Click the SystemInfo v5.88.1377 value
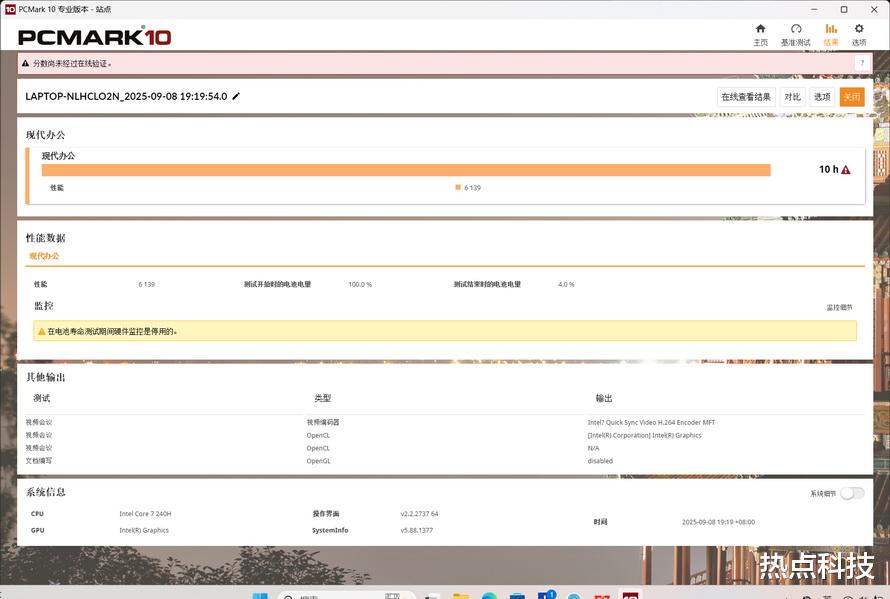Image resolution: width=890 pixels, height=599 pixels. (x=417, y=530)
